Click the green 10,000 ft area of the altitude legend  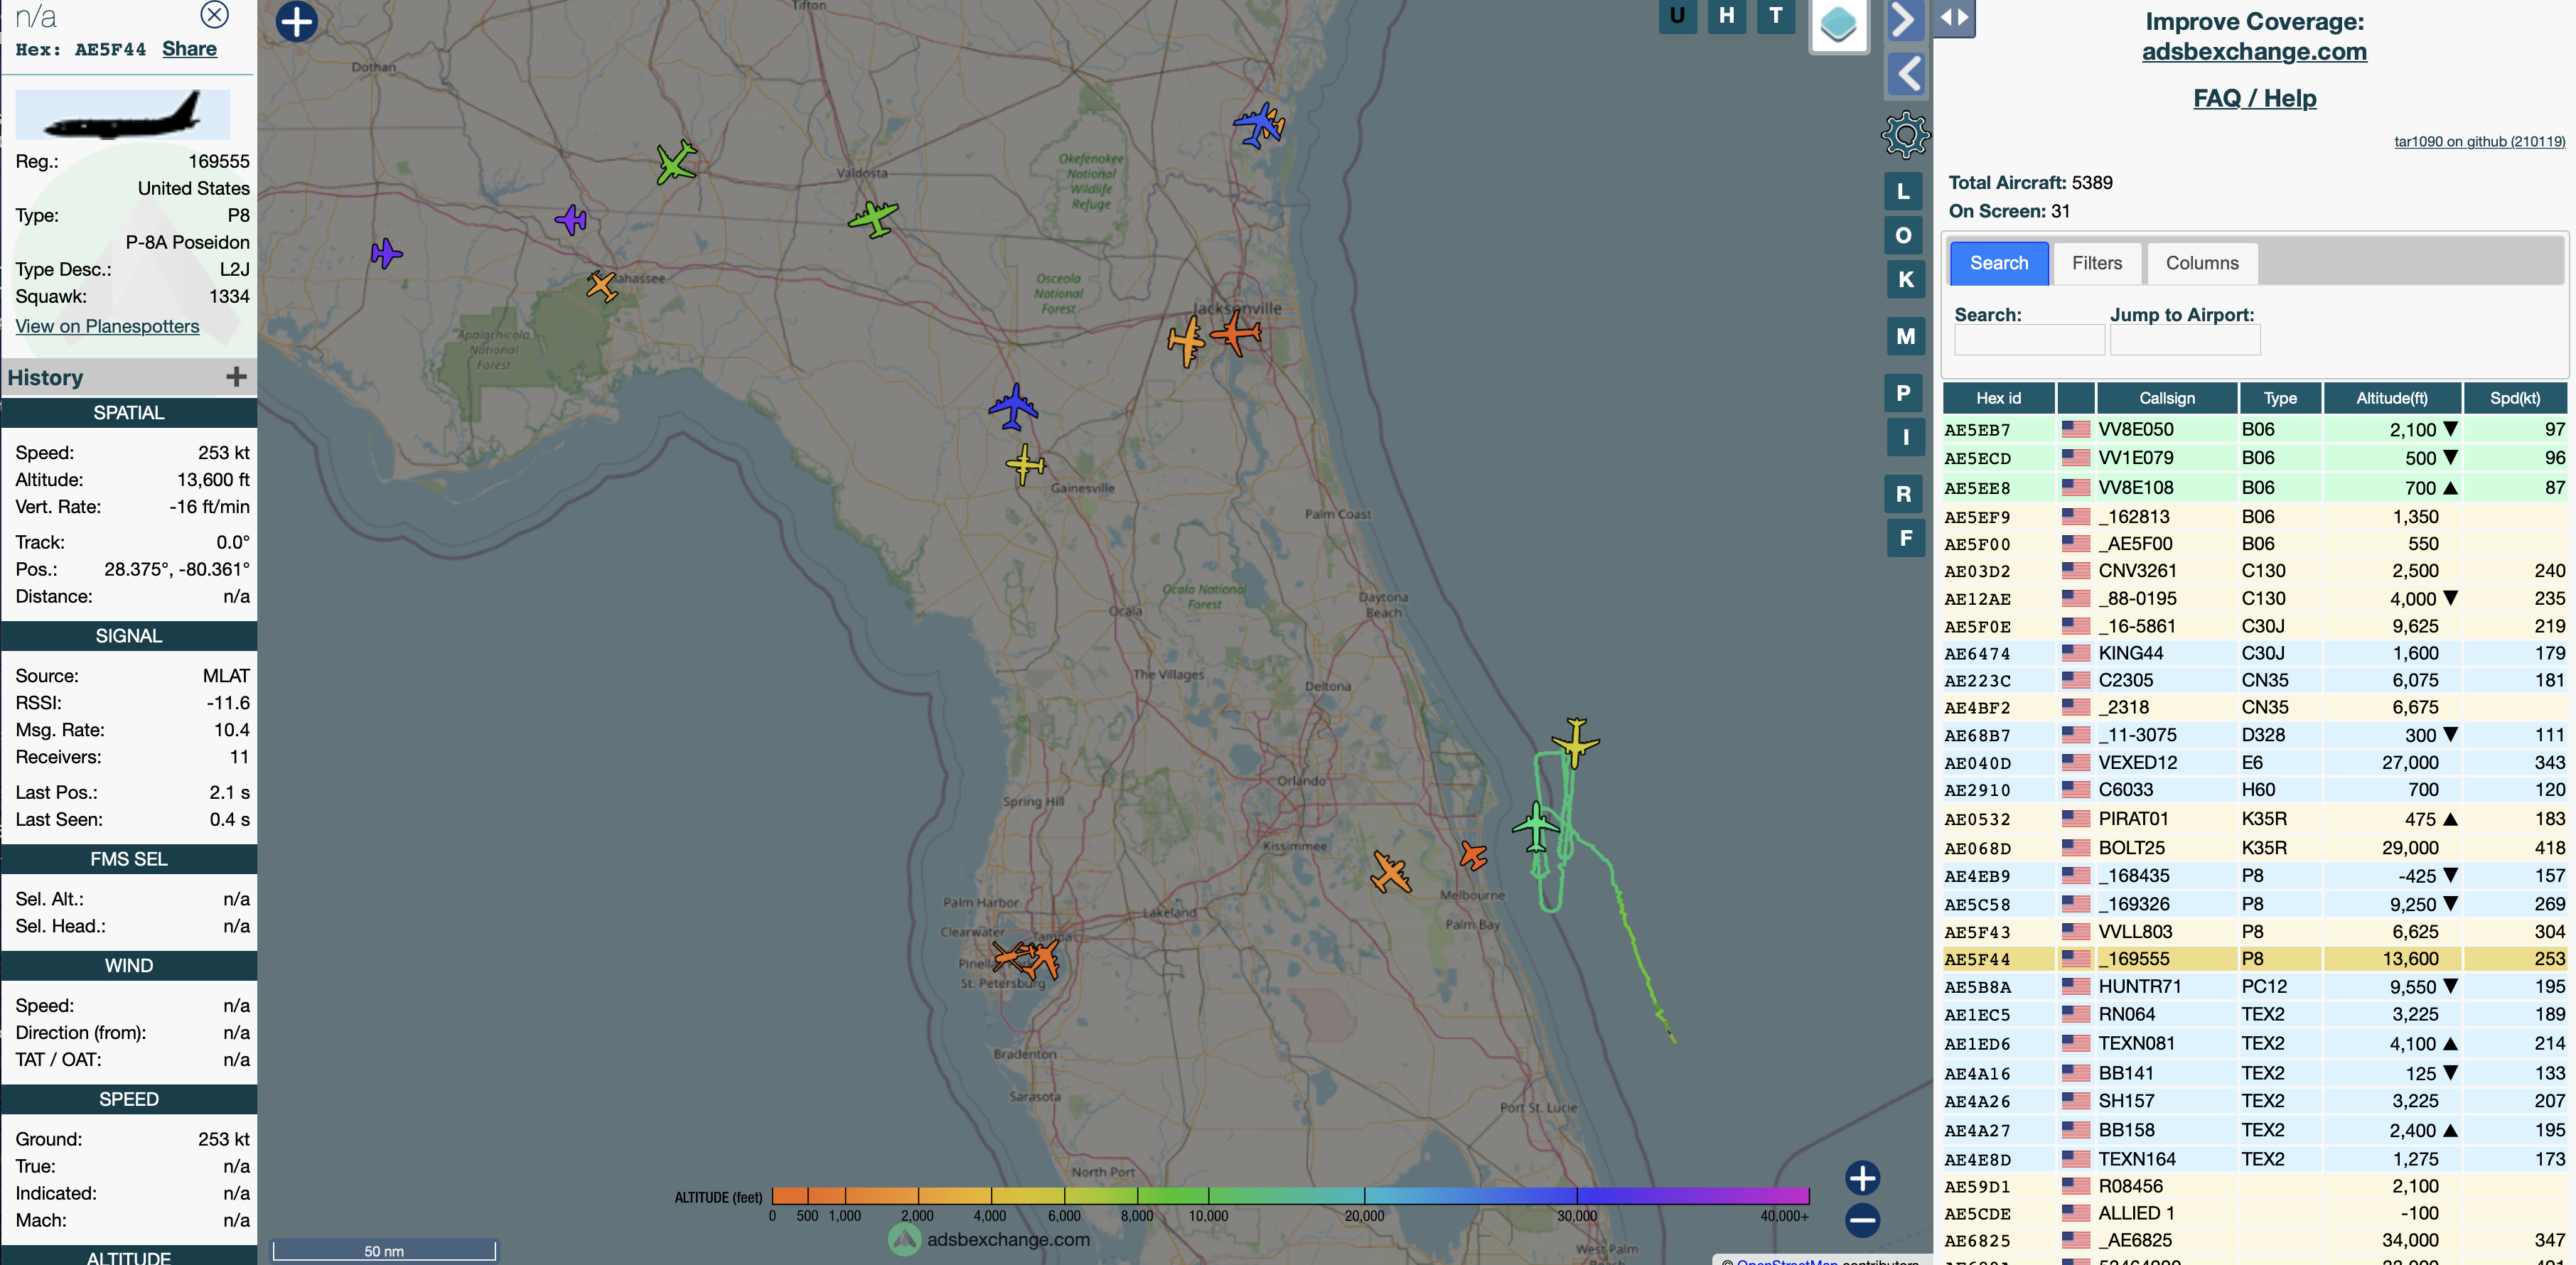click(x=1209, y=1195)
